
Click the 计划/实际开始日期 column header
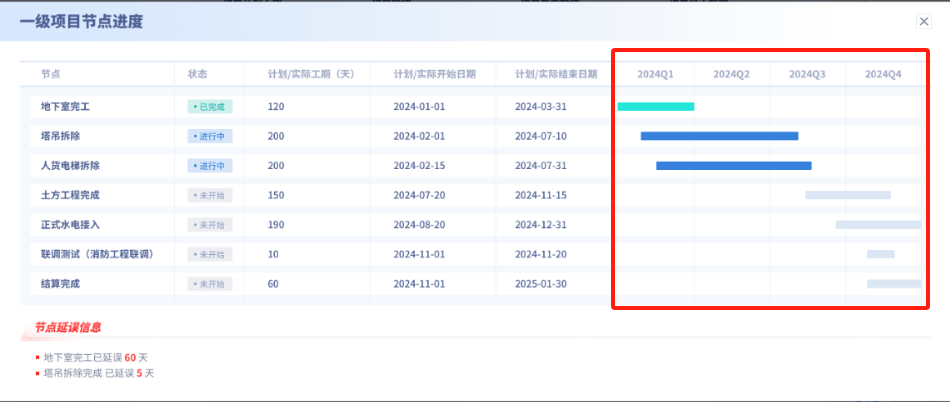pos(434,74)
